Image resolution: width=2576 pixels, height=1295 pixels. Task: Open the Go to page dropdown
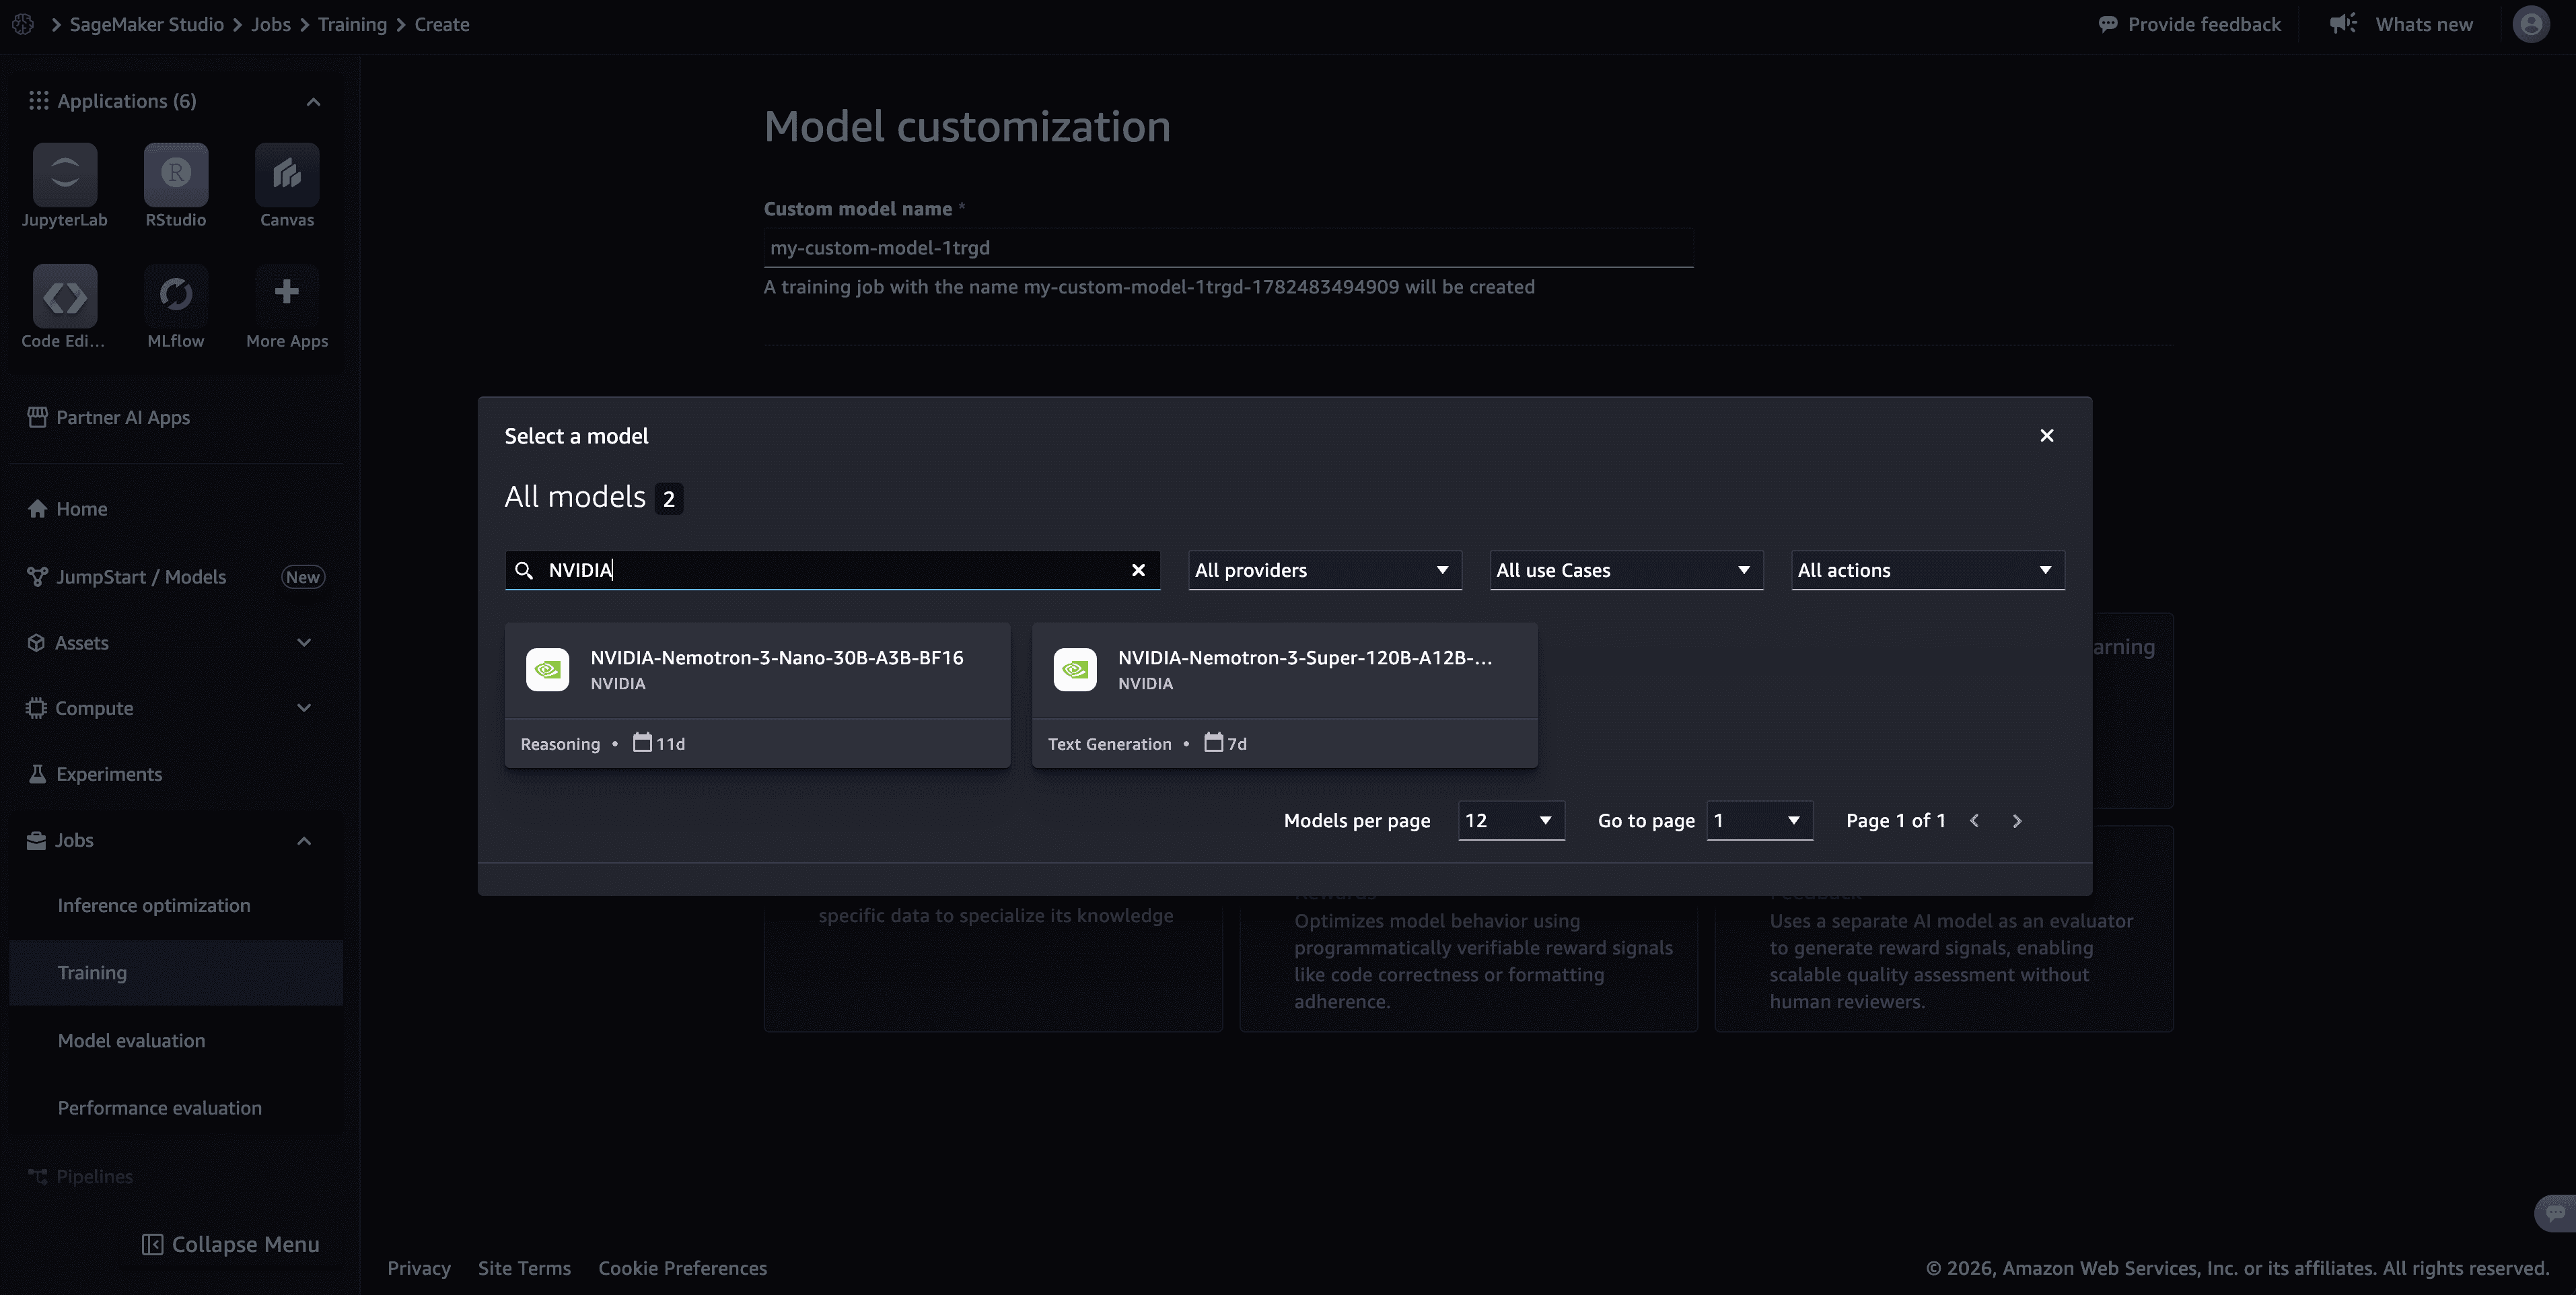pyautogui.click(x=1759, y=821)
